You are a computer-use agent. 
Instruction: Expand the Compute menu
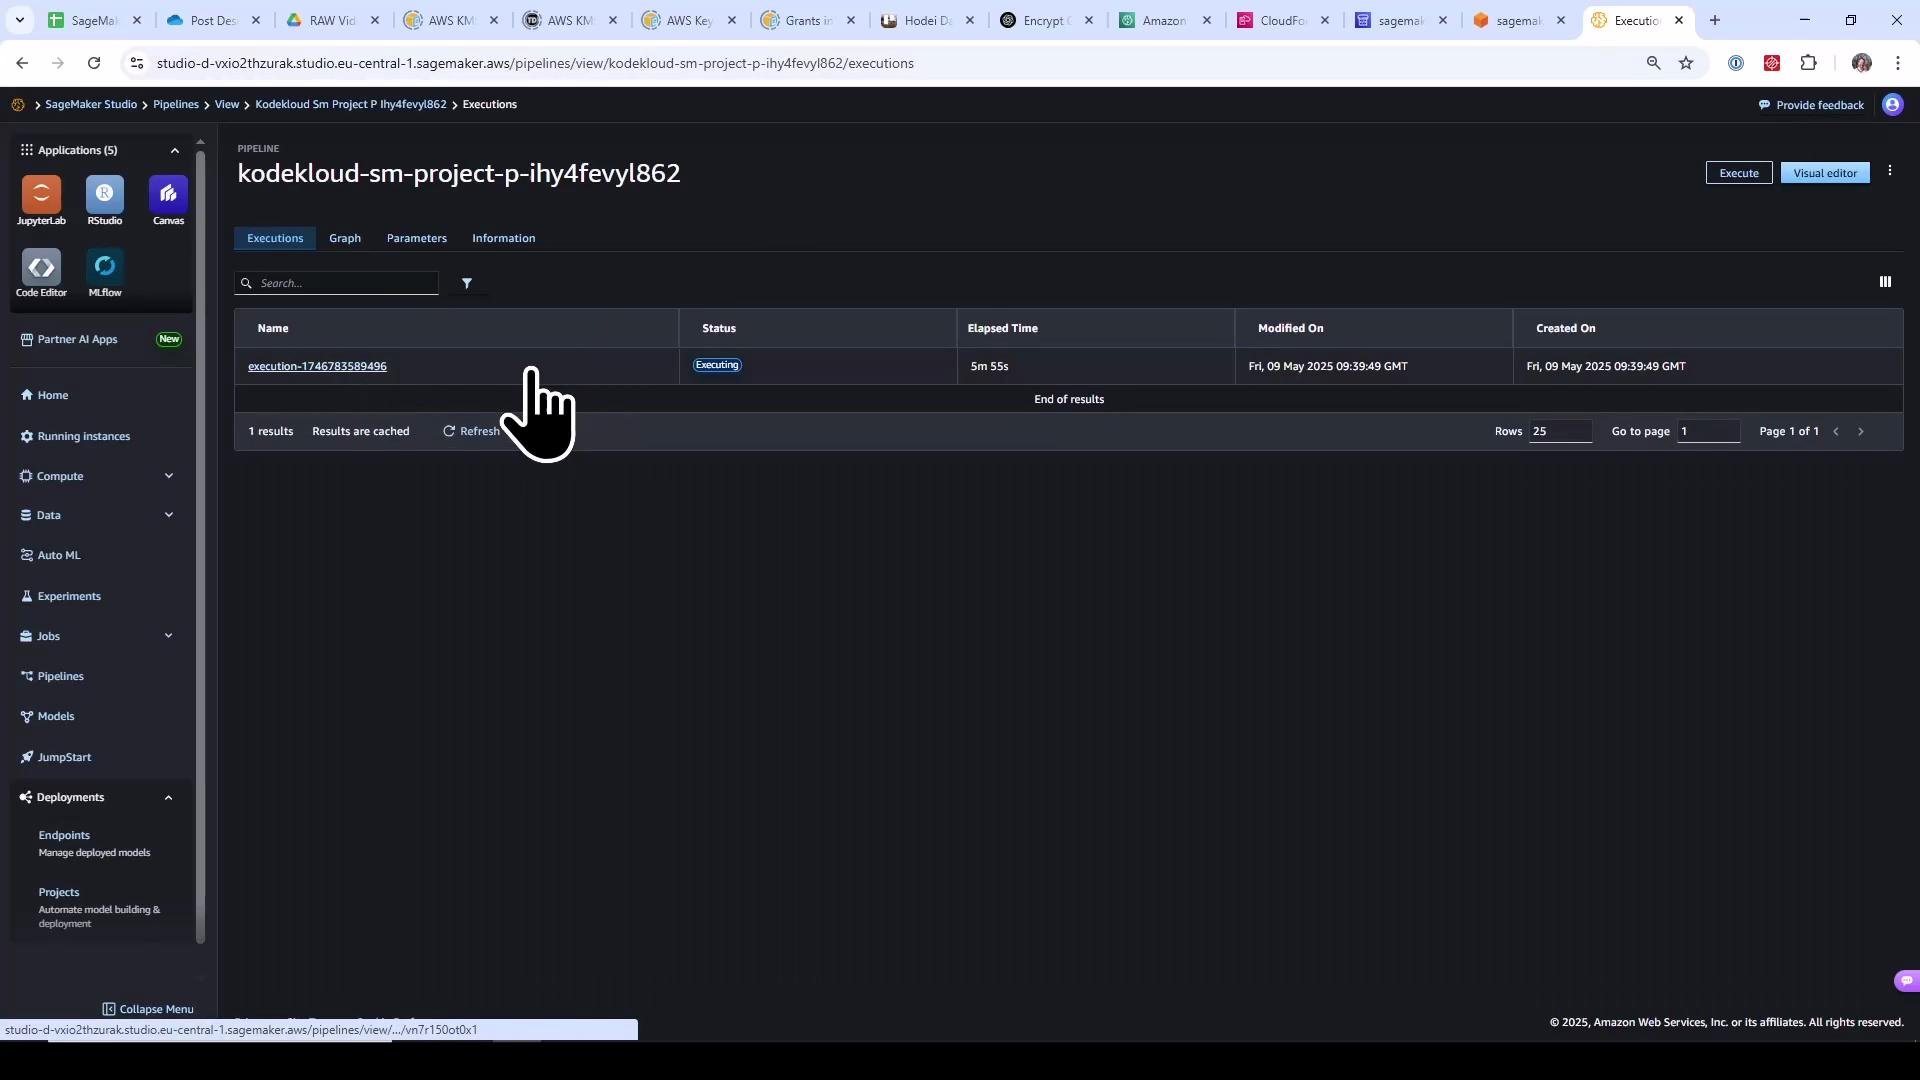(169, 476)
